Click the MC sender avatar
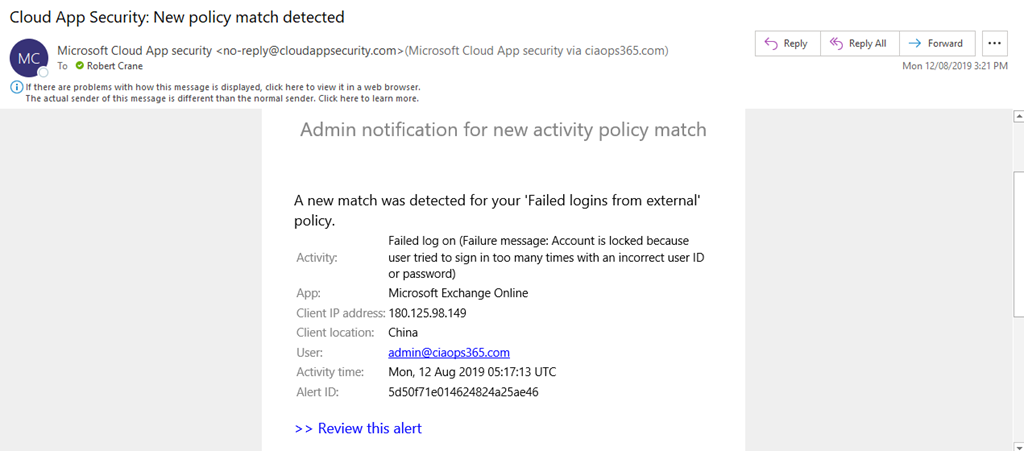Screen dimensions: 1024x451 28,58
